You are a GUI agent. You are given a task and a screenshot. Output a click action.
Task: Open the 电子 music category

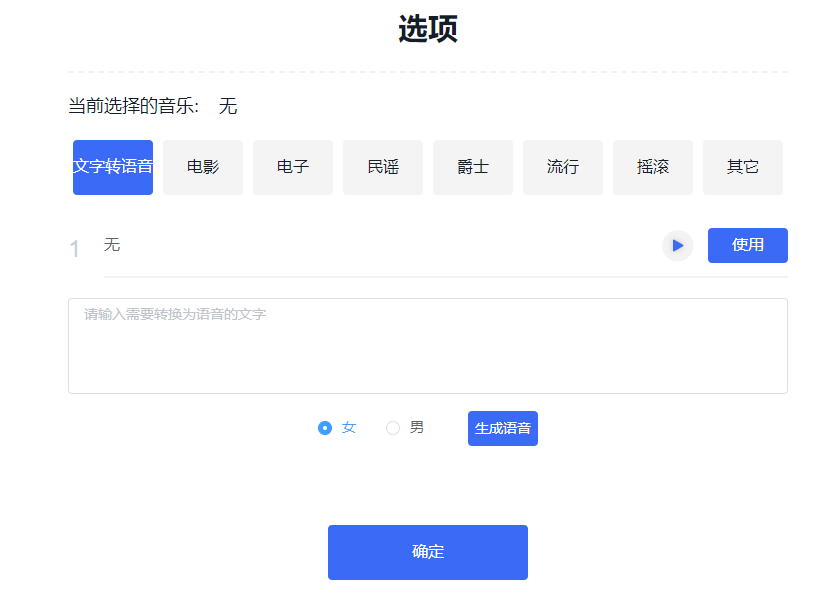click(292, 166)
